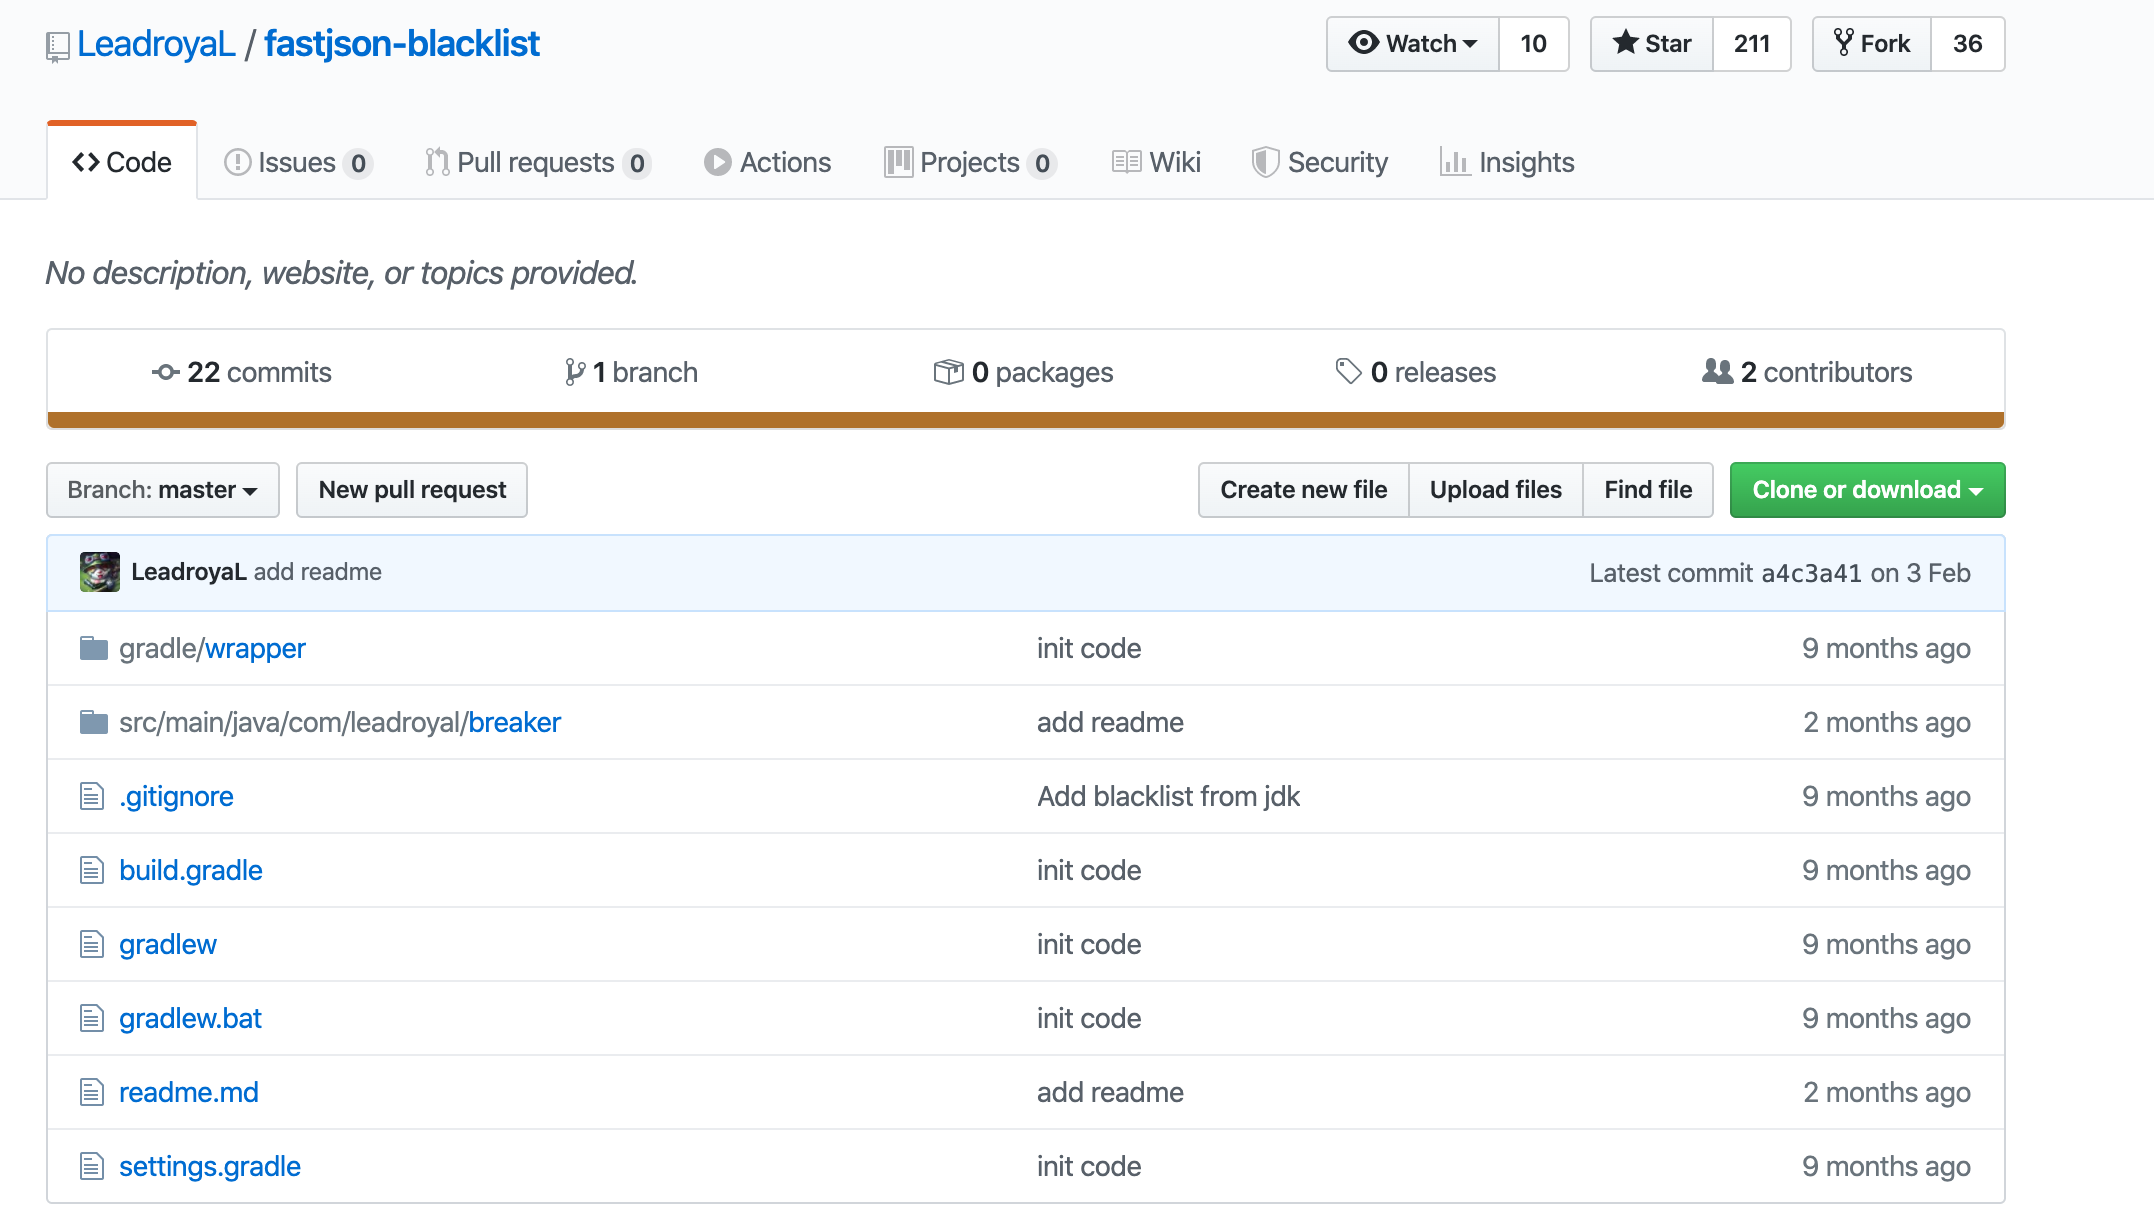Click the packages box icon
The width and height of the screenshot is (2154, 1224).
pos(948,372)
